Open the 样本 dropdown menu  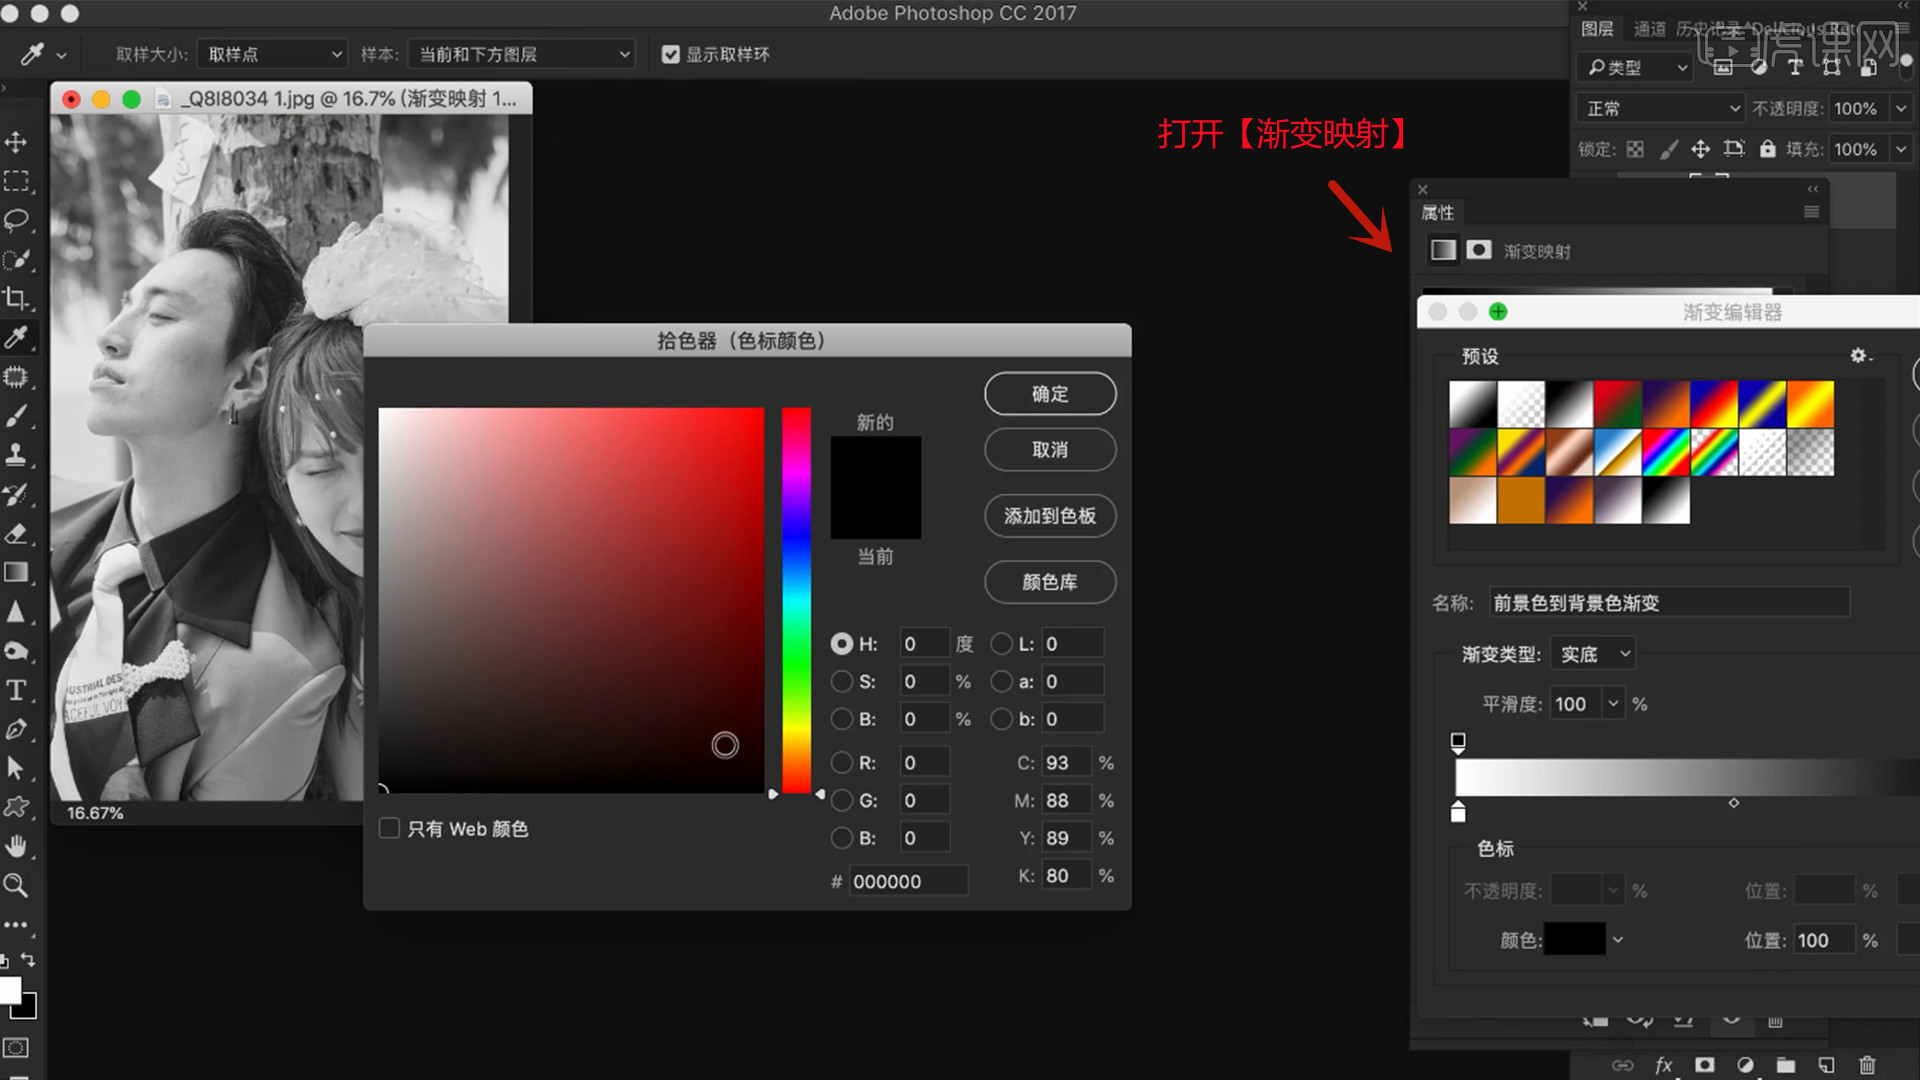pos(523,54)
